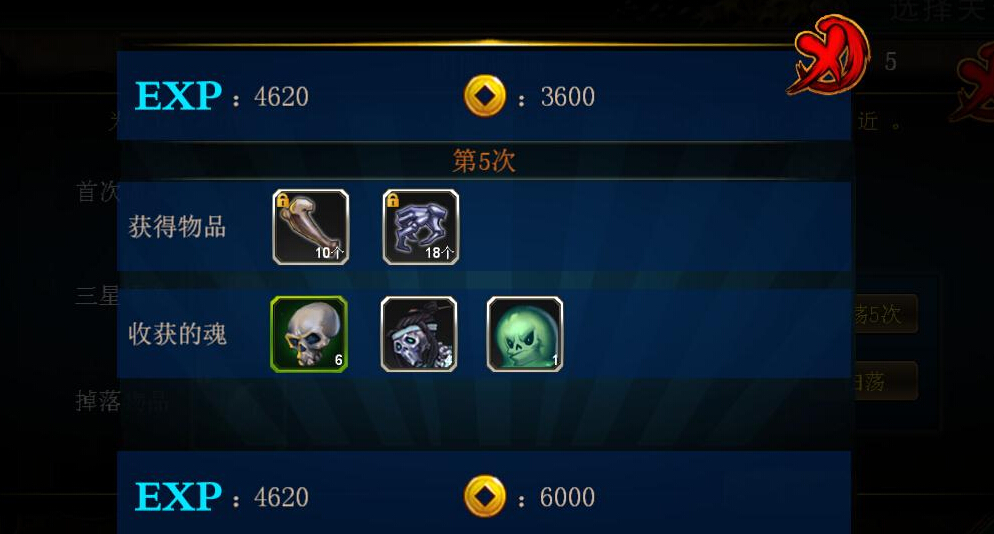Click the 第5次 round header
The height and width of the screenshot is (534, 994).
(x=484, y=161)
